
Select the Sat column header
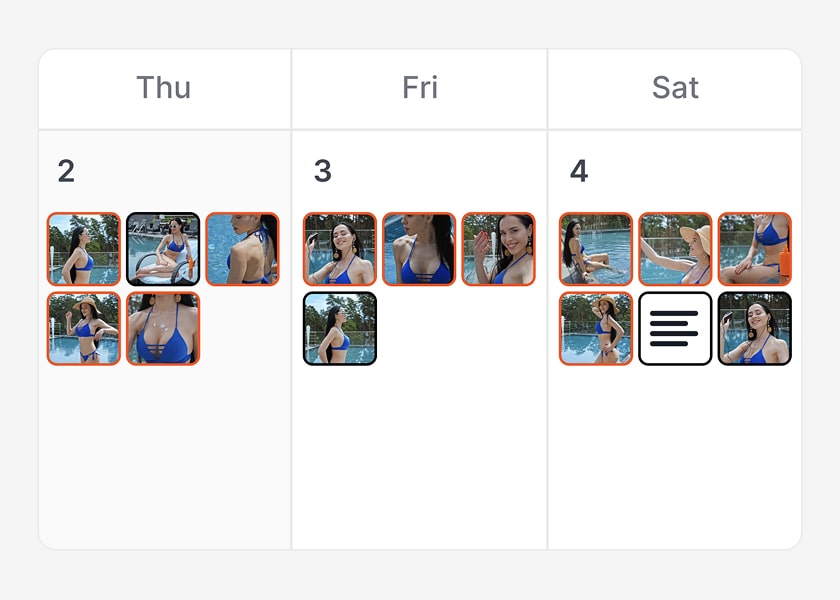click(675, 88)
